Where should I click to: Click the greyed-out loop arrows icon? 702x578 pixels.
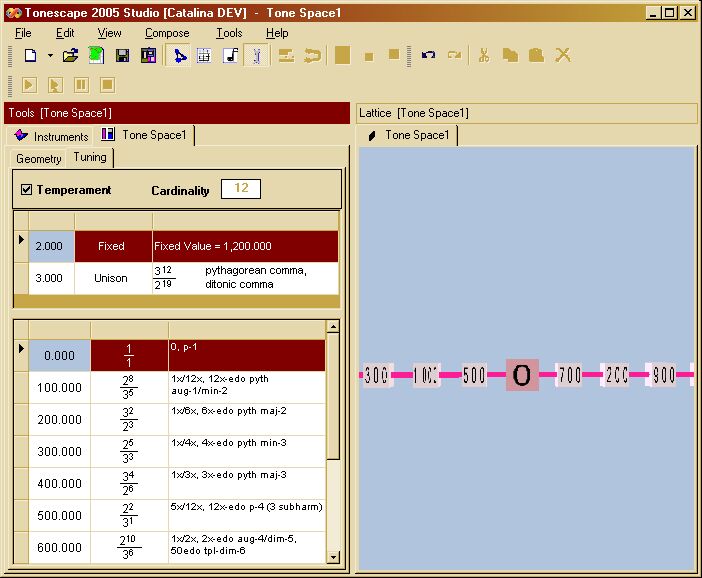pos(312,56)
